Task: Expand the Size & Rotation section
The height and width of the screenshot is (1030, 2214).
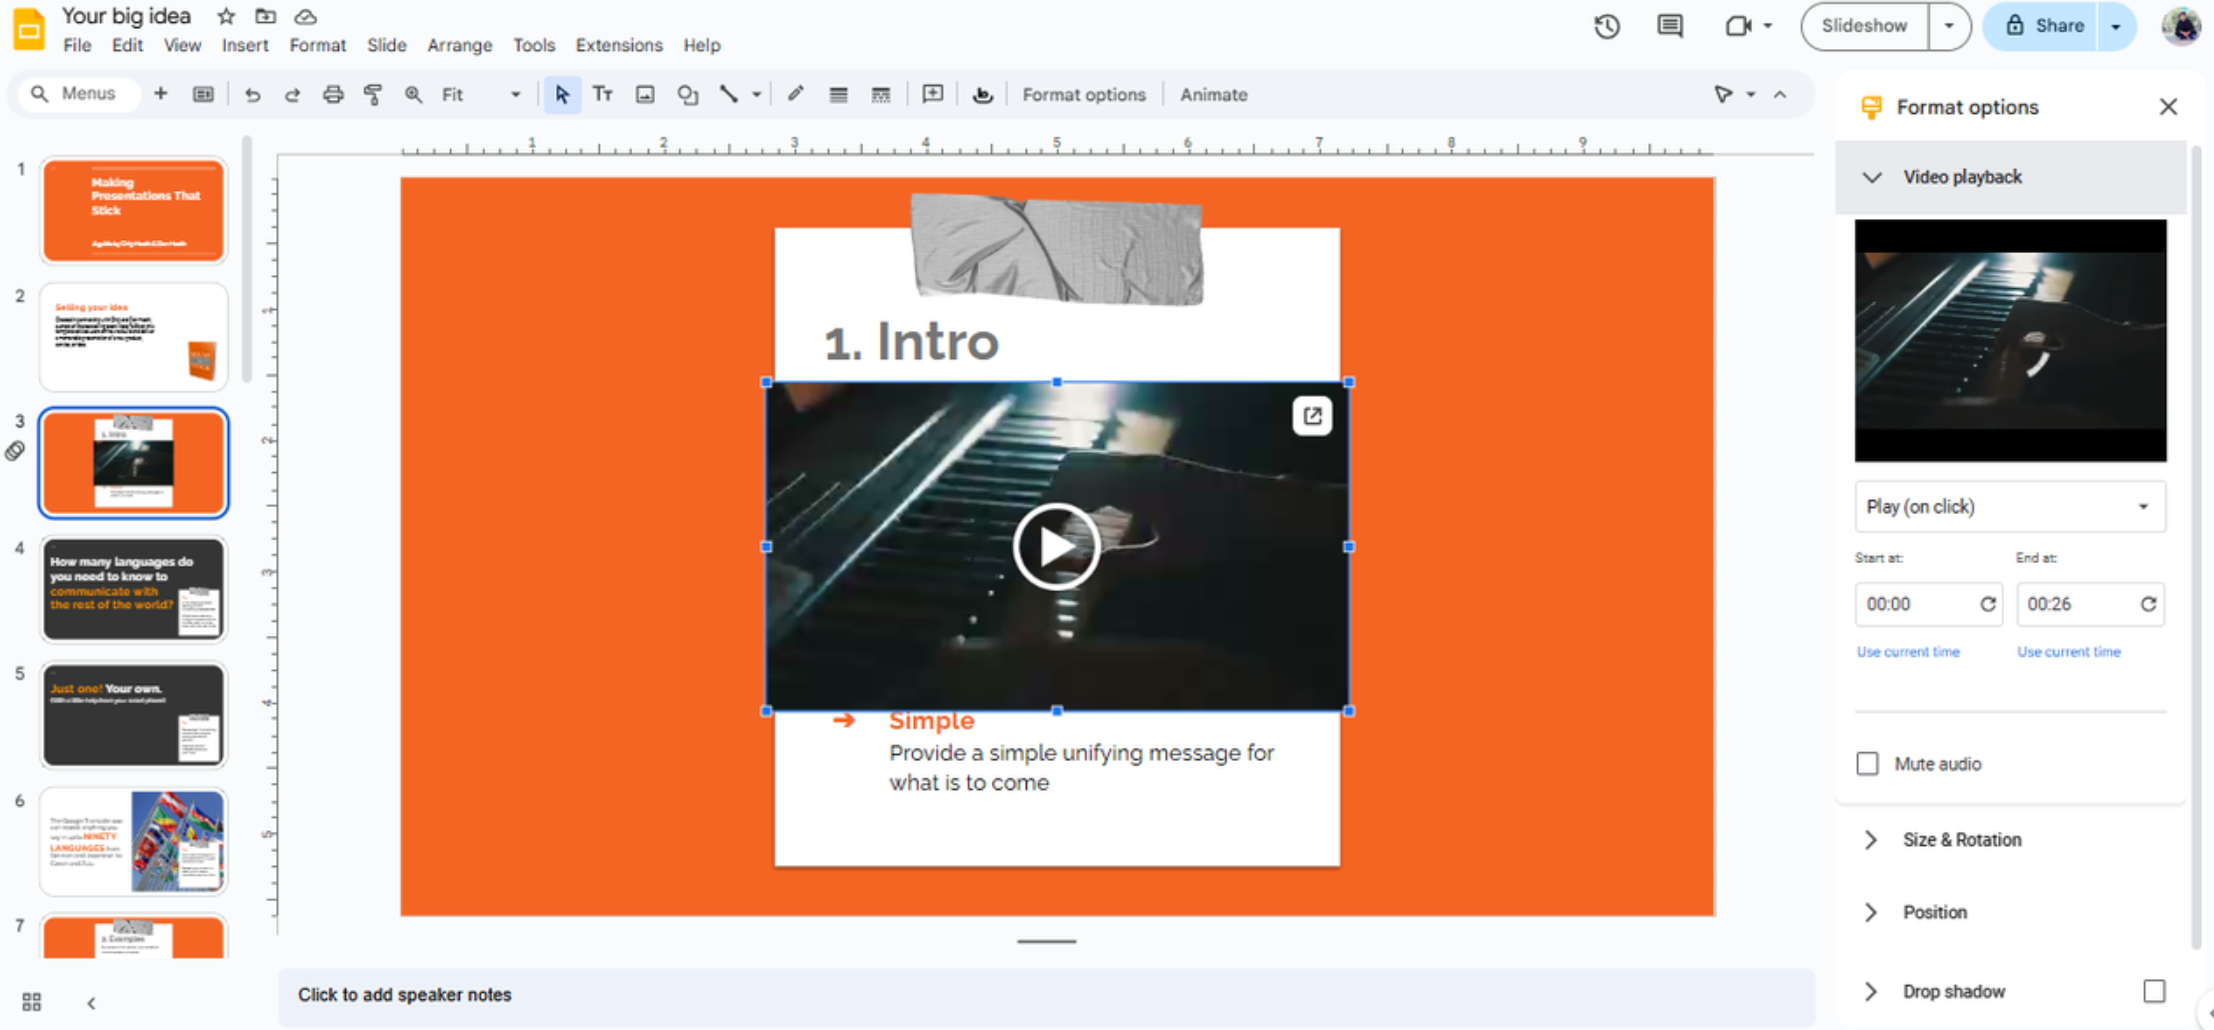Action: click(1961, 840)
